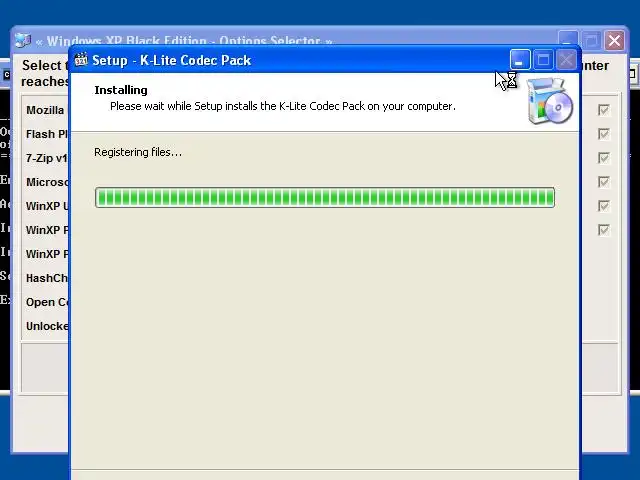640x480 pixels.
Task: Select the Microso entry in Options Selector
Action: pyautogui.click(x=47, y=182)
